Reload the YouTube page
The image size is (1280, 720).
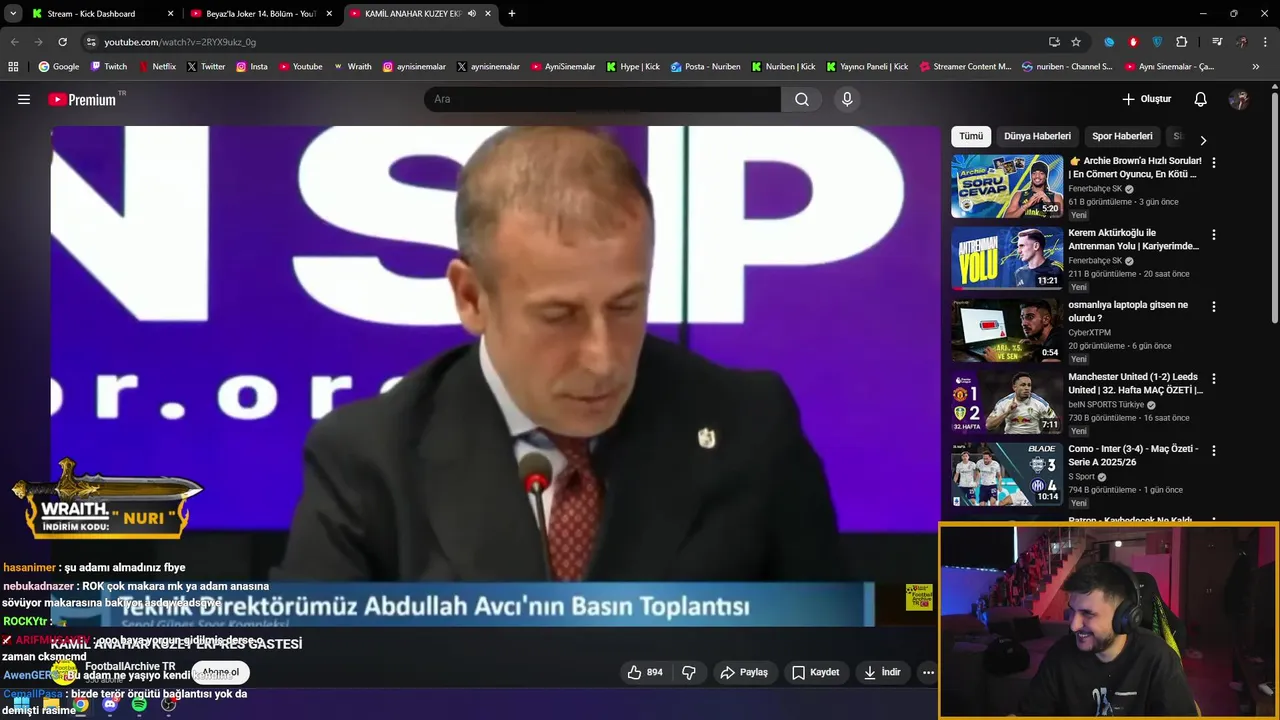pyautogui.click(x=62, y=42)
